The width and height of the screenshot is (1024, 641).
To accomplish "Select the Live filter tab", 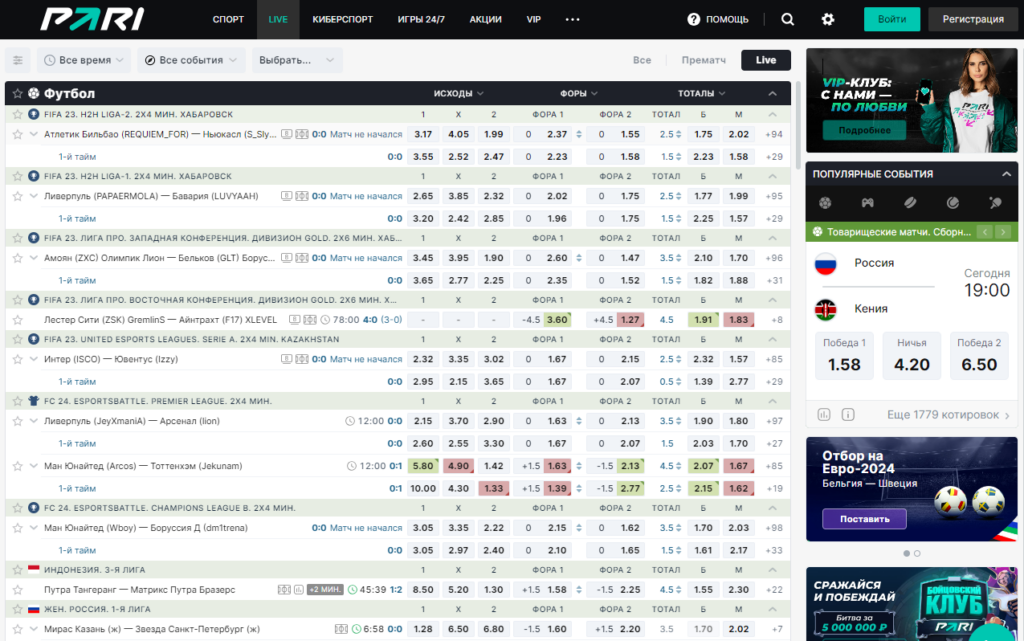I will 766,60.
